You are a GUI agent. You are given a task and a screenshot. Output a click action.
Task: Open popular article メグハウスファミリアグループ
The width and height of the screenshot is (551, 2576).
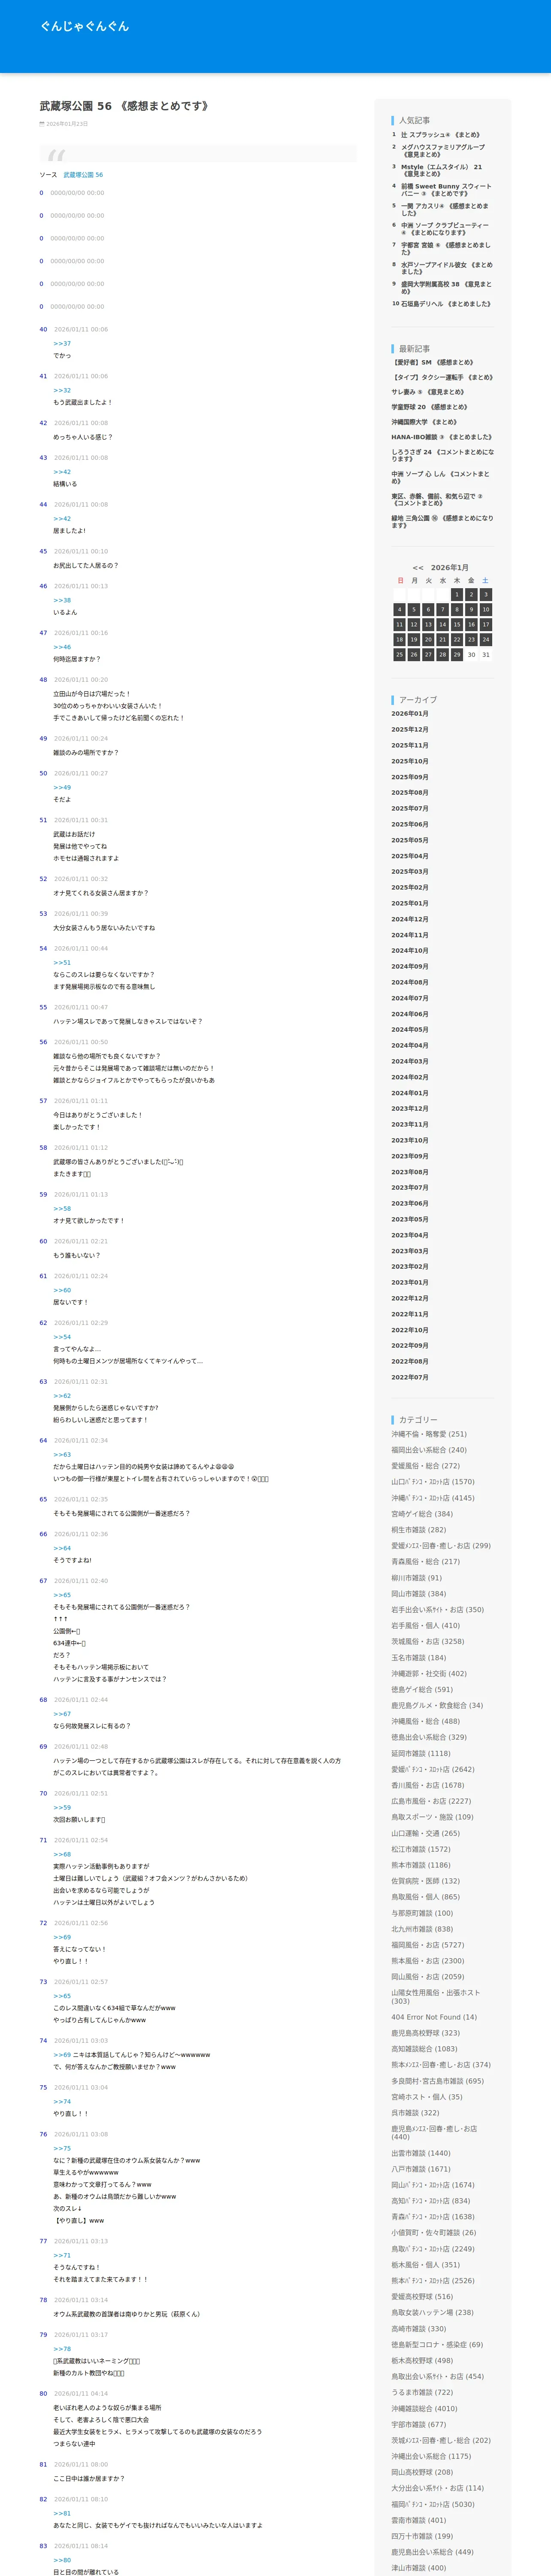point(443,151)
